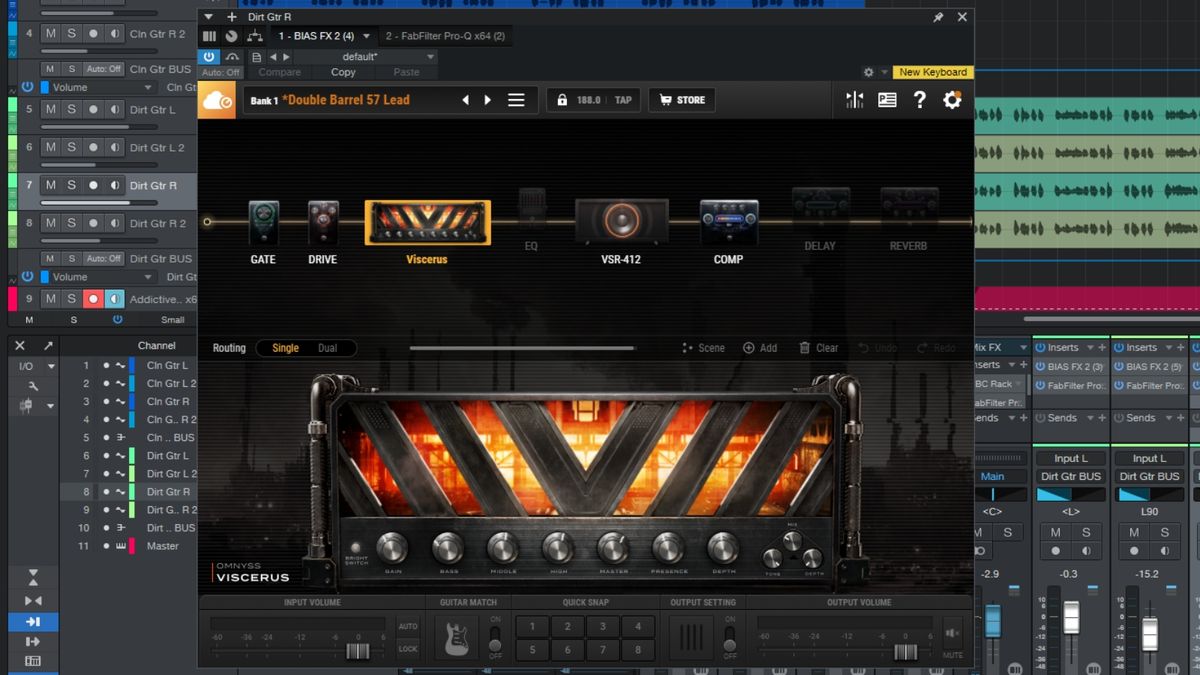The width and height of the screenshot is (1200, 675).
Task: Mute the Dirt Gtr R track
Action: point(50,185)
